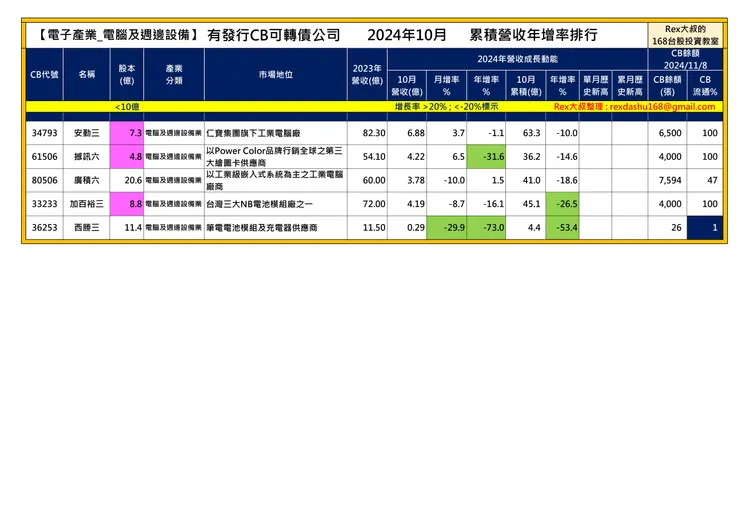Image resolution: width=740 pixels, height=523 pixels.
Task: Select 筆電電池模組及充電器供應商 cell
Action: (276, 228)
